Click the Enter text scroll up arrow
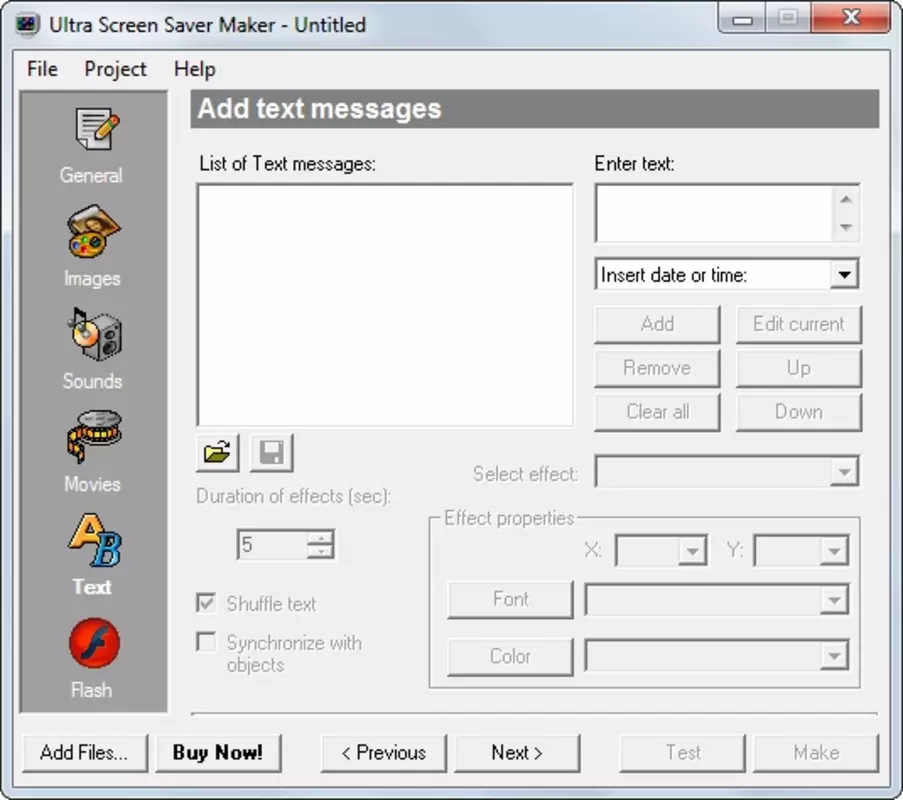The image size is (903, 800). 845,199
